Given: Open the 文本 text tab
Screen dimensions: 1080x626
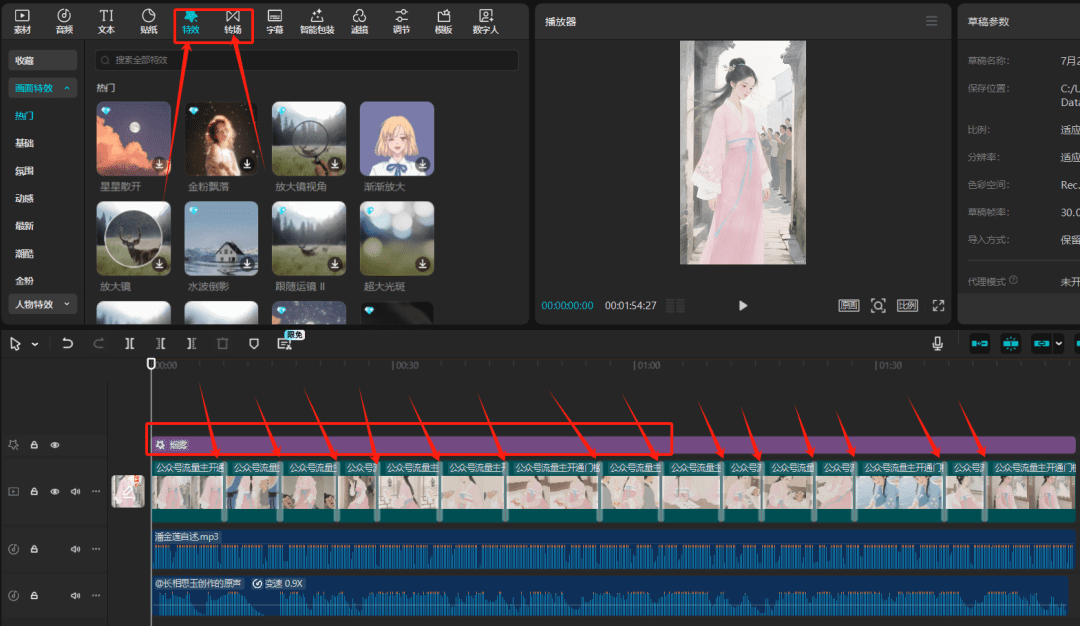Looking at the screenshot, I should tap(106, 21).
